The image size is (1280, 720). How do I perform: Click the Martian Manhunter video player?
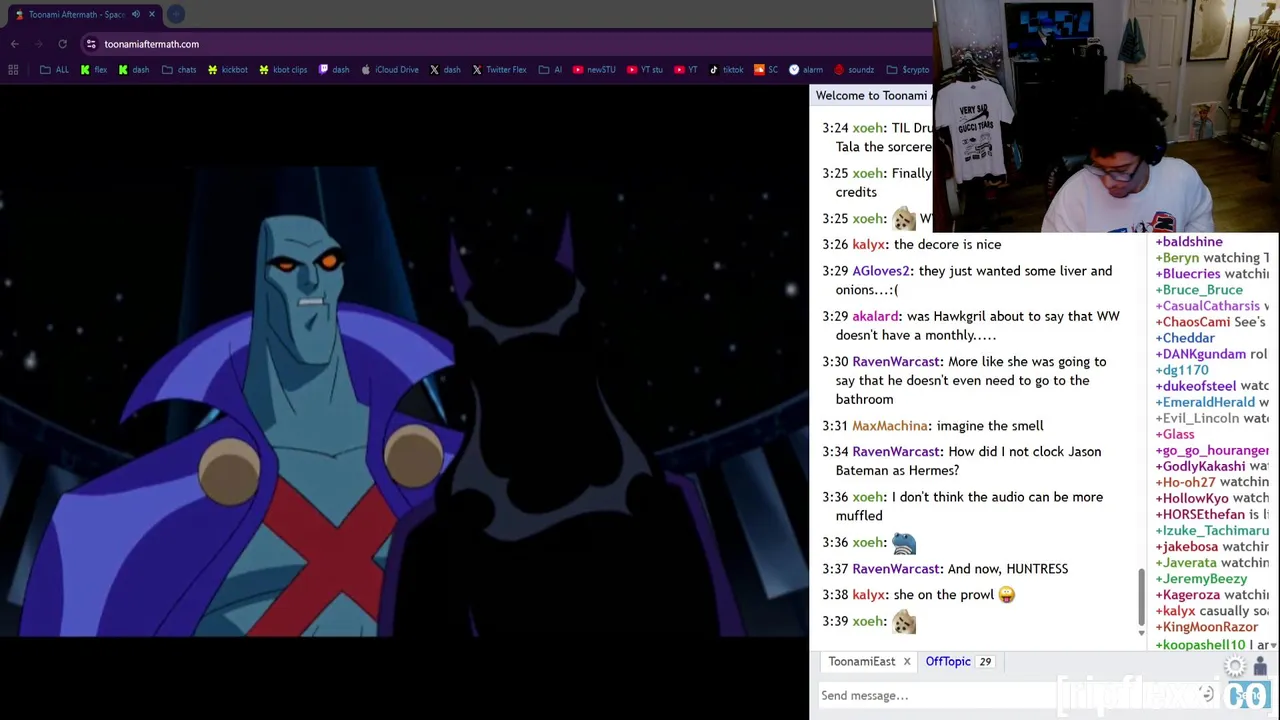coord(404,402)
